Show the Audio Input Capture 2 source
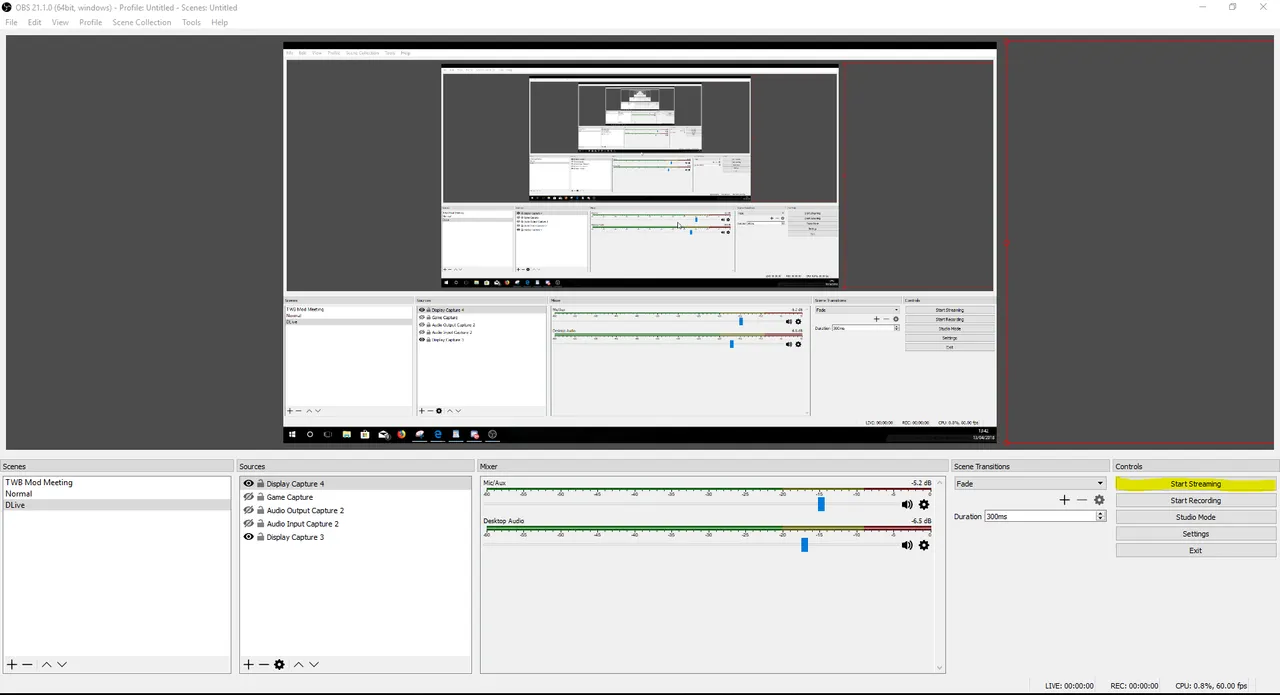The height and width of the screenshot is (695, 1280). point(249,524)
